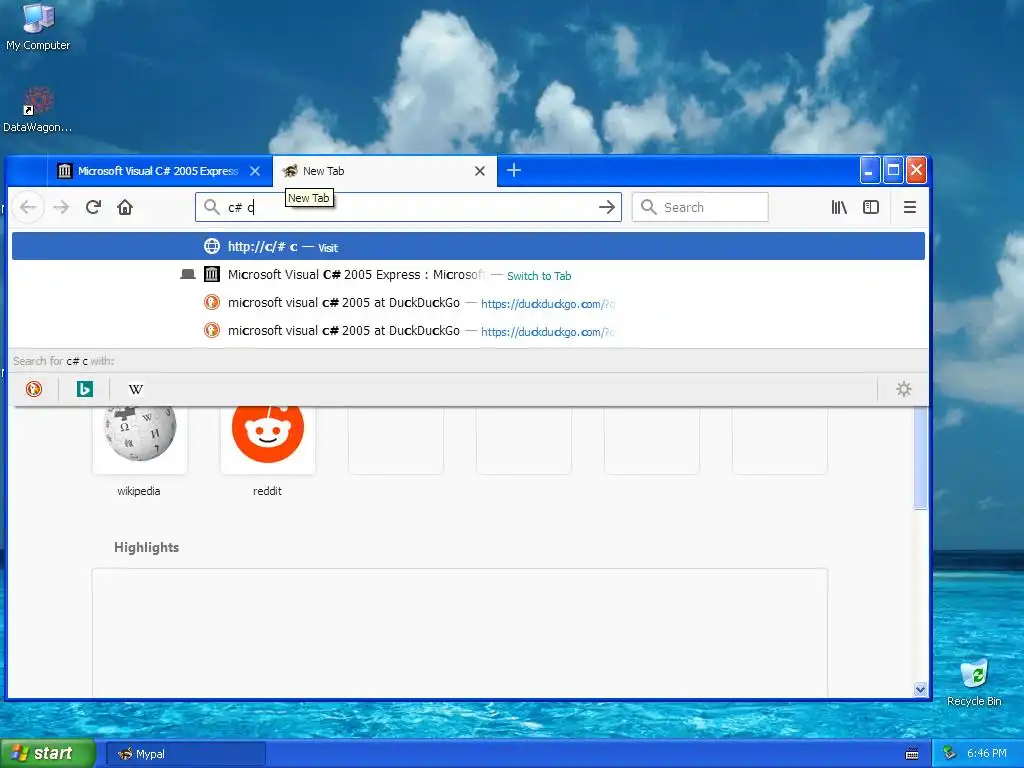Image resolution: width=1024 pixels, height=768 pixels.
Task: Select the DataWagon desktop shortcut
Action: coord(37,110)
